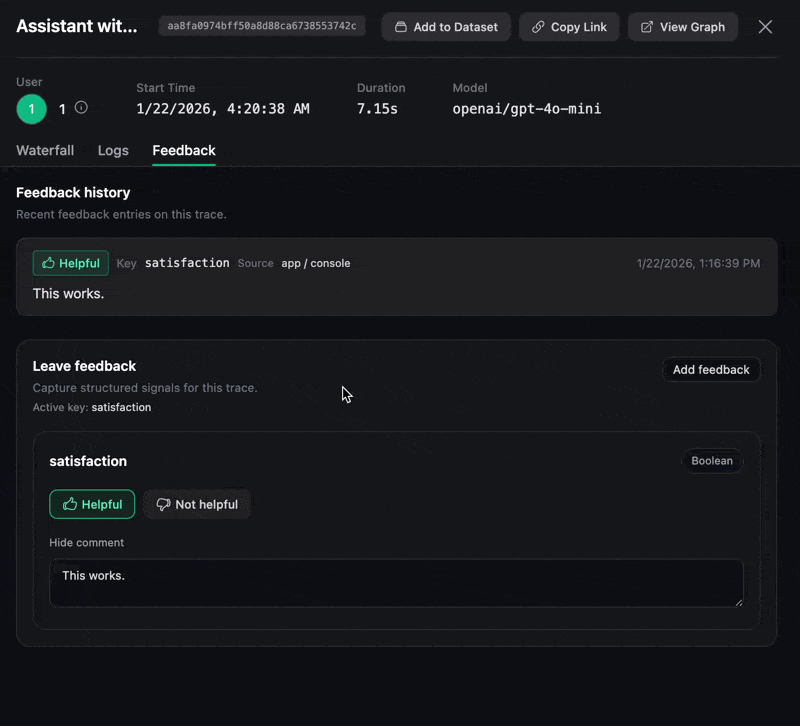Click the Helpful badge in feedback history

71,263
